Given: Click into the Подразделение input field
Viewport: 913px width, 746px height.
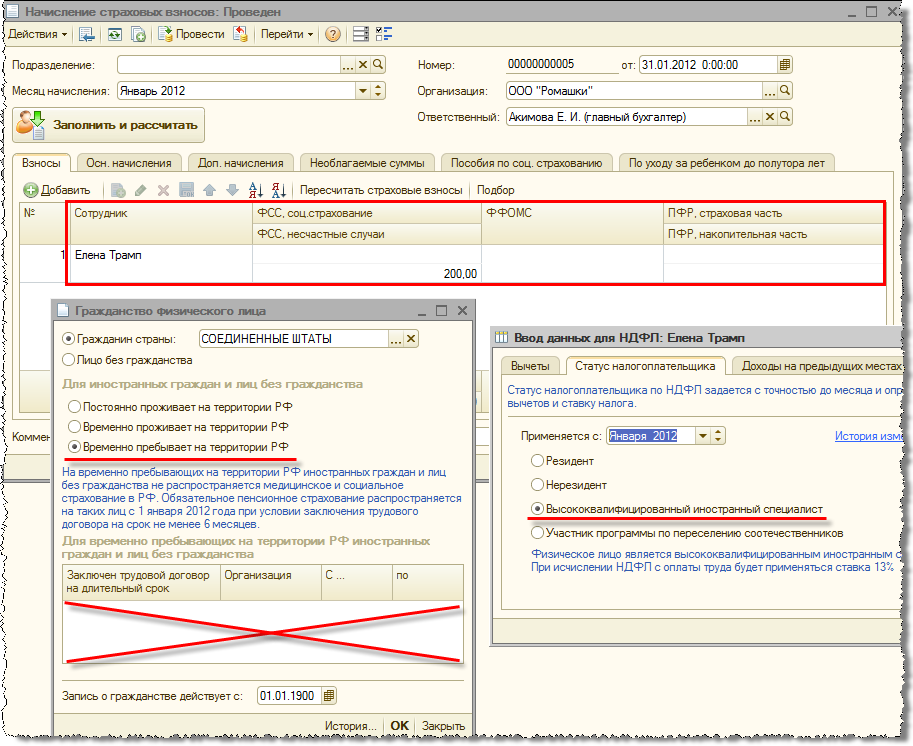Looking at the screenshot, I should [228, 65].
